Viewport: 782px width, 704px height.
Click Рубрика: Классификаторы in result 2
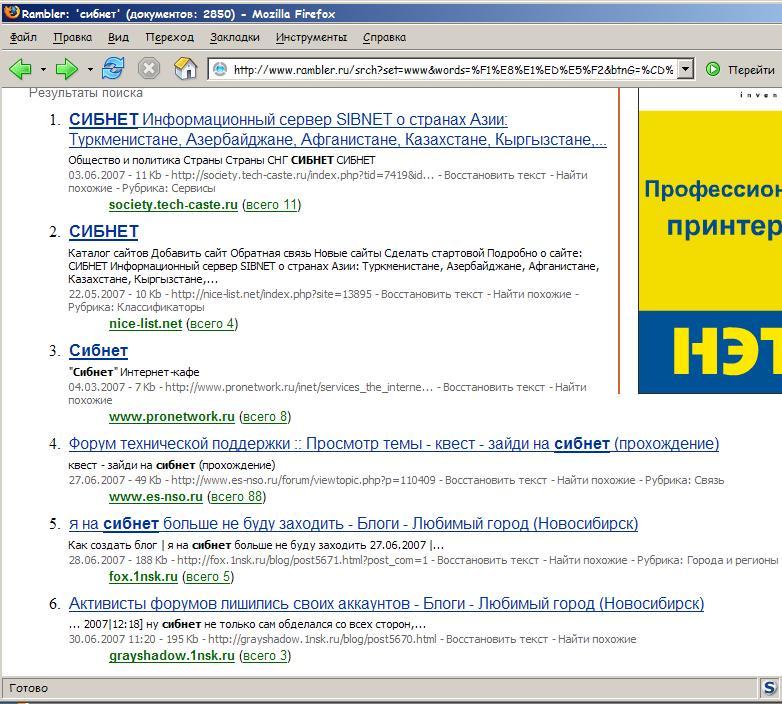tap(136, 308)
